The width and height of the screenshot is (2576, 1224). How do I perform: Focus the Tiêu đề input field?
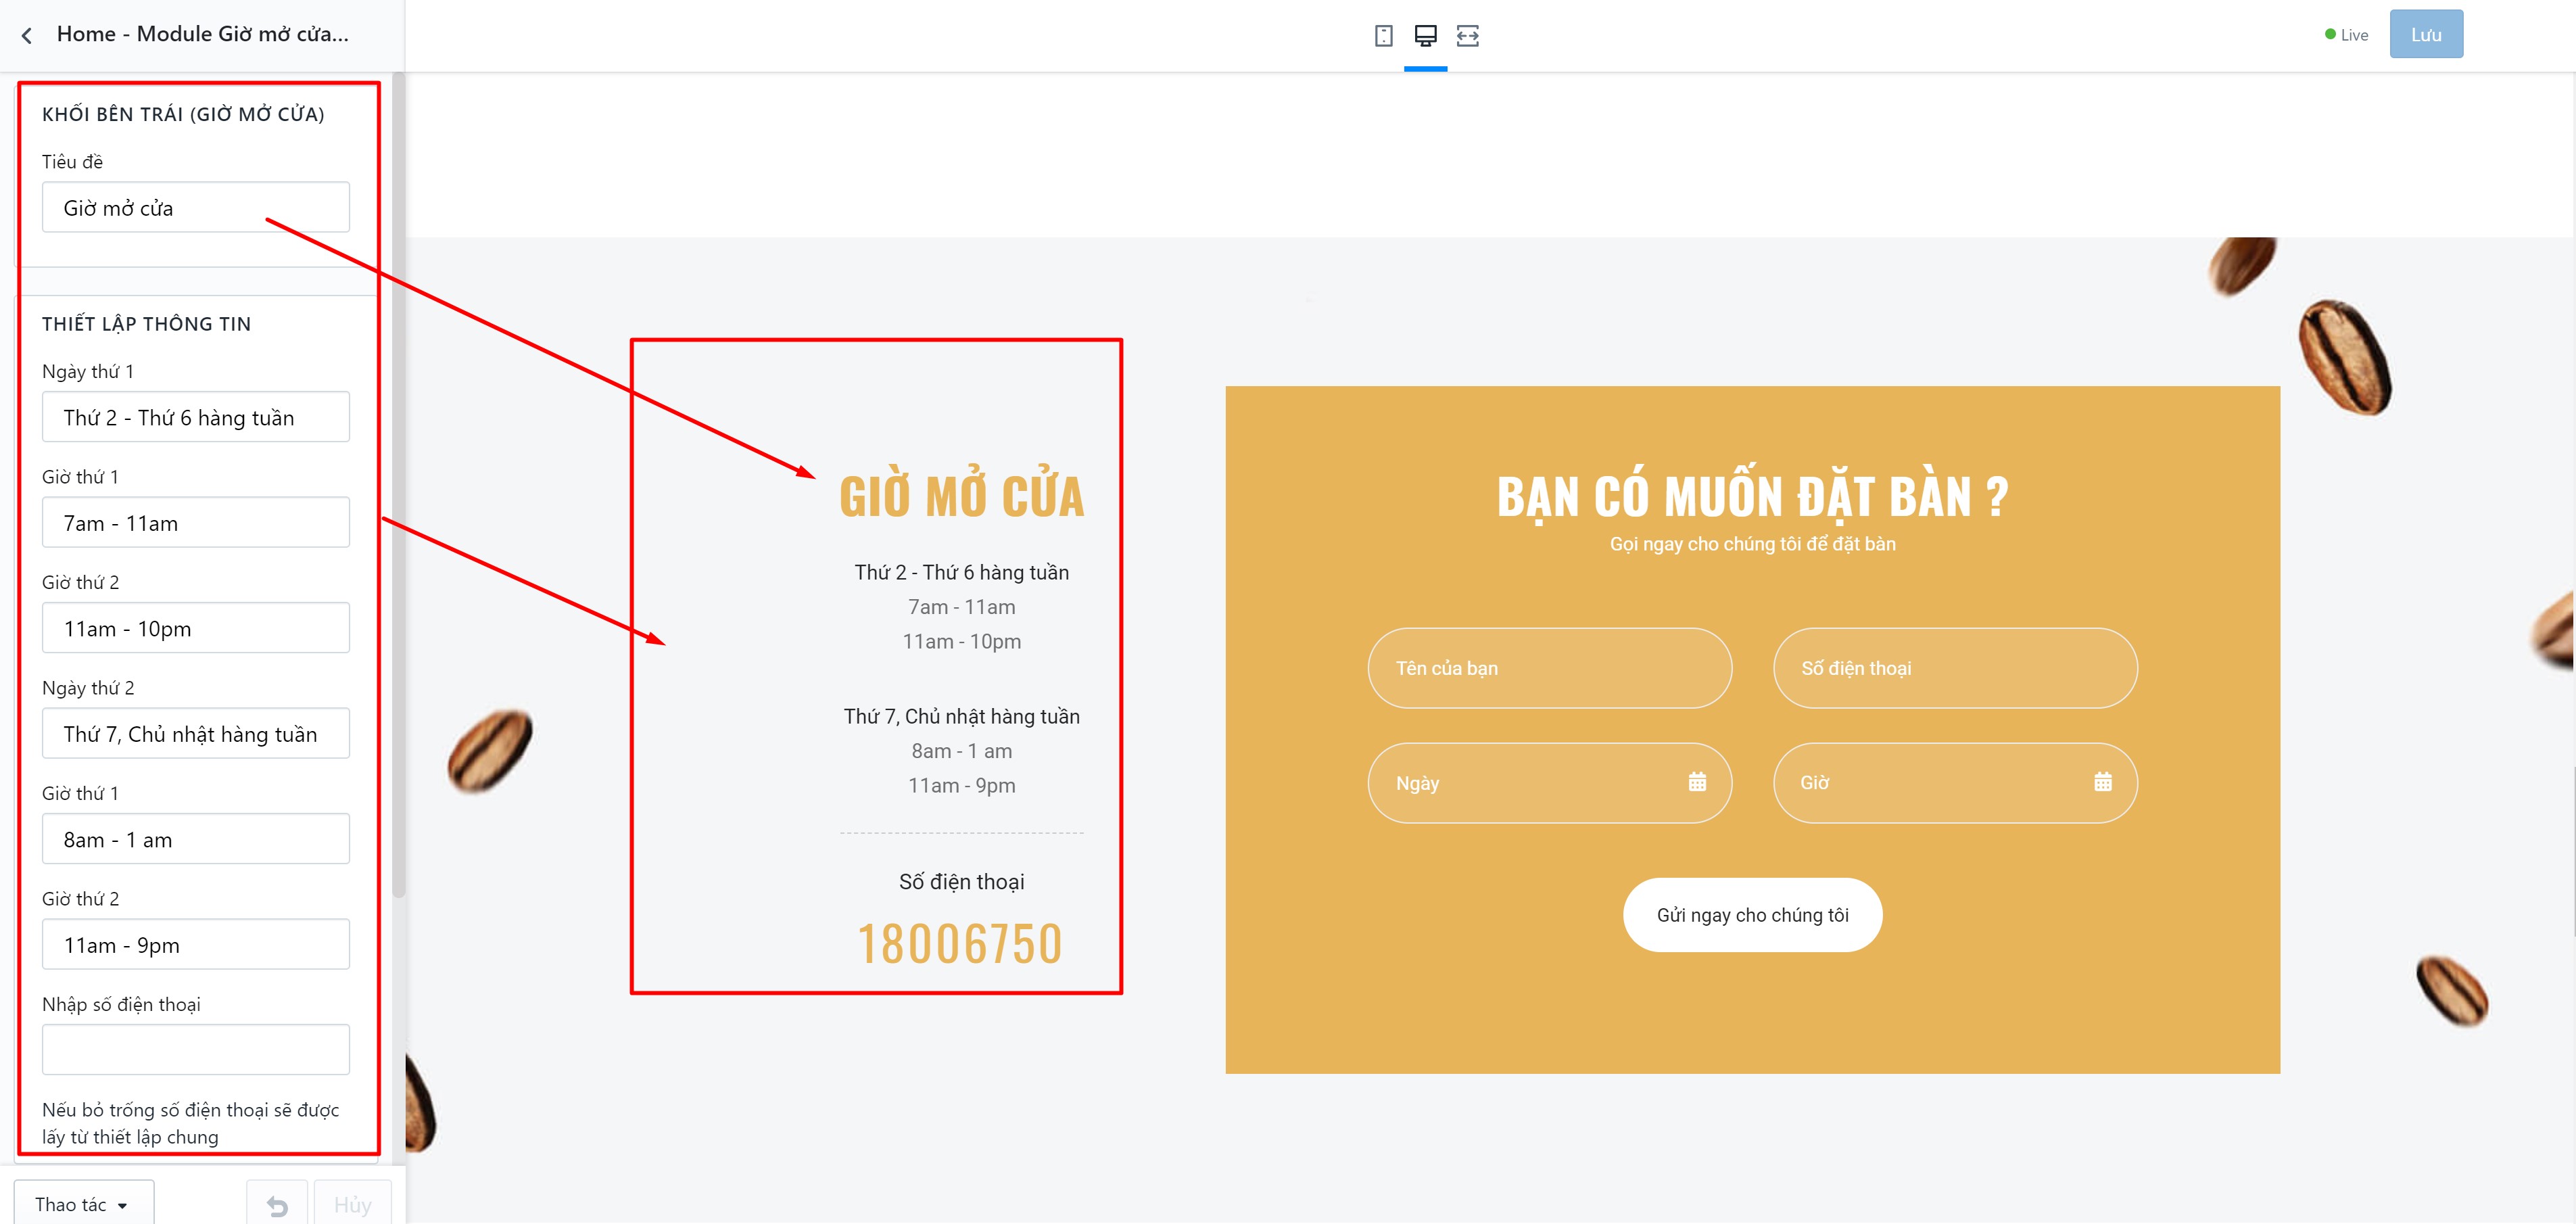(x=196, y=207)
